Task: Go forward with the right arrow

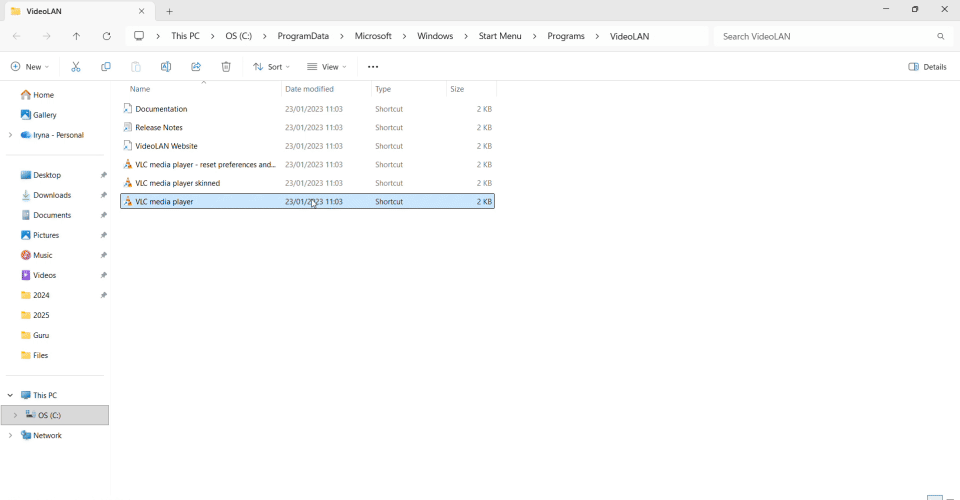Action: pyautogui.click(x=47, y=36)
